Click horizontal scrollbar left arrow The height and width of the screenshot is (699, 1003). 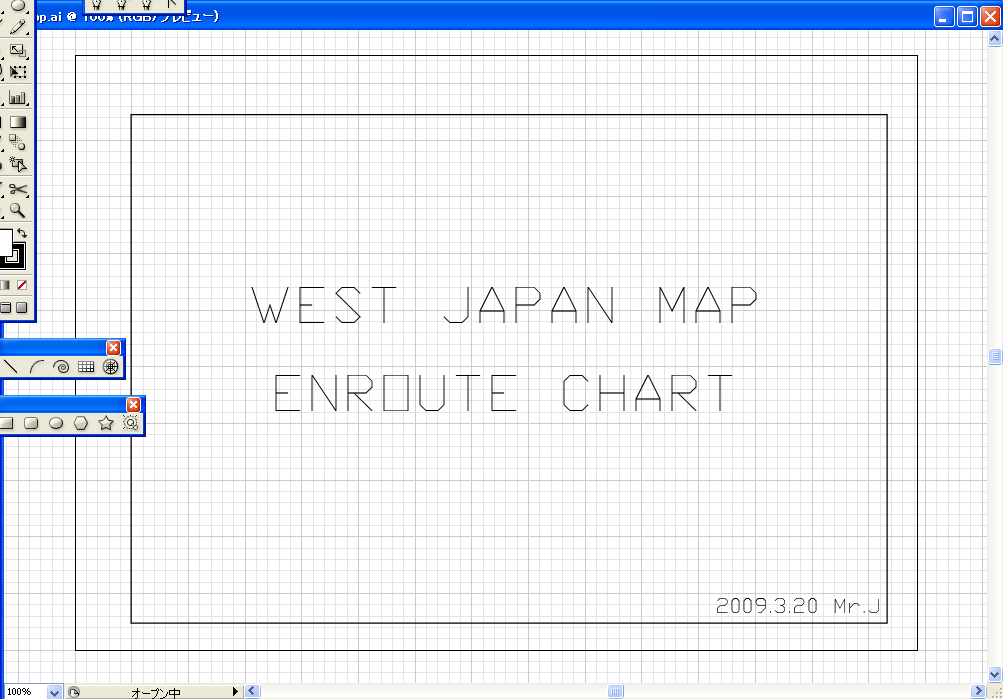pos(253,691)
